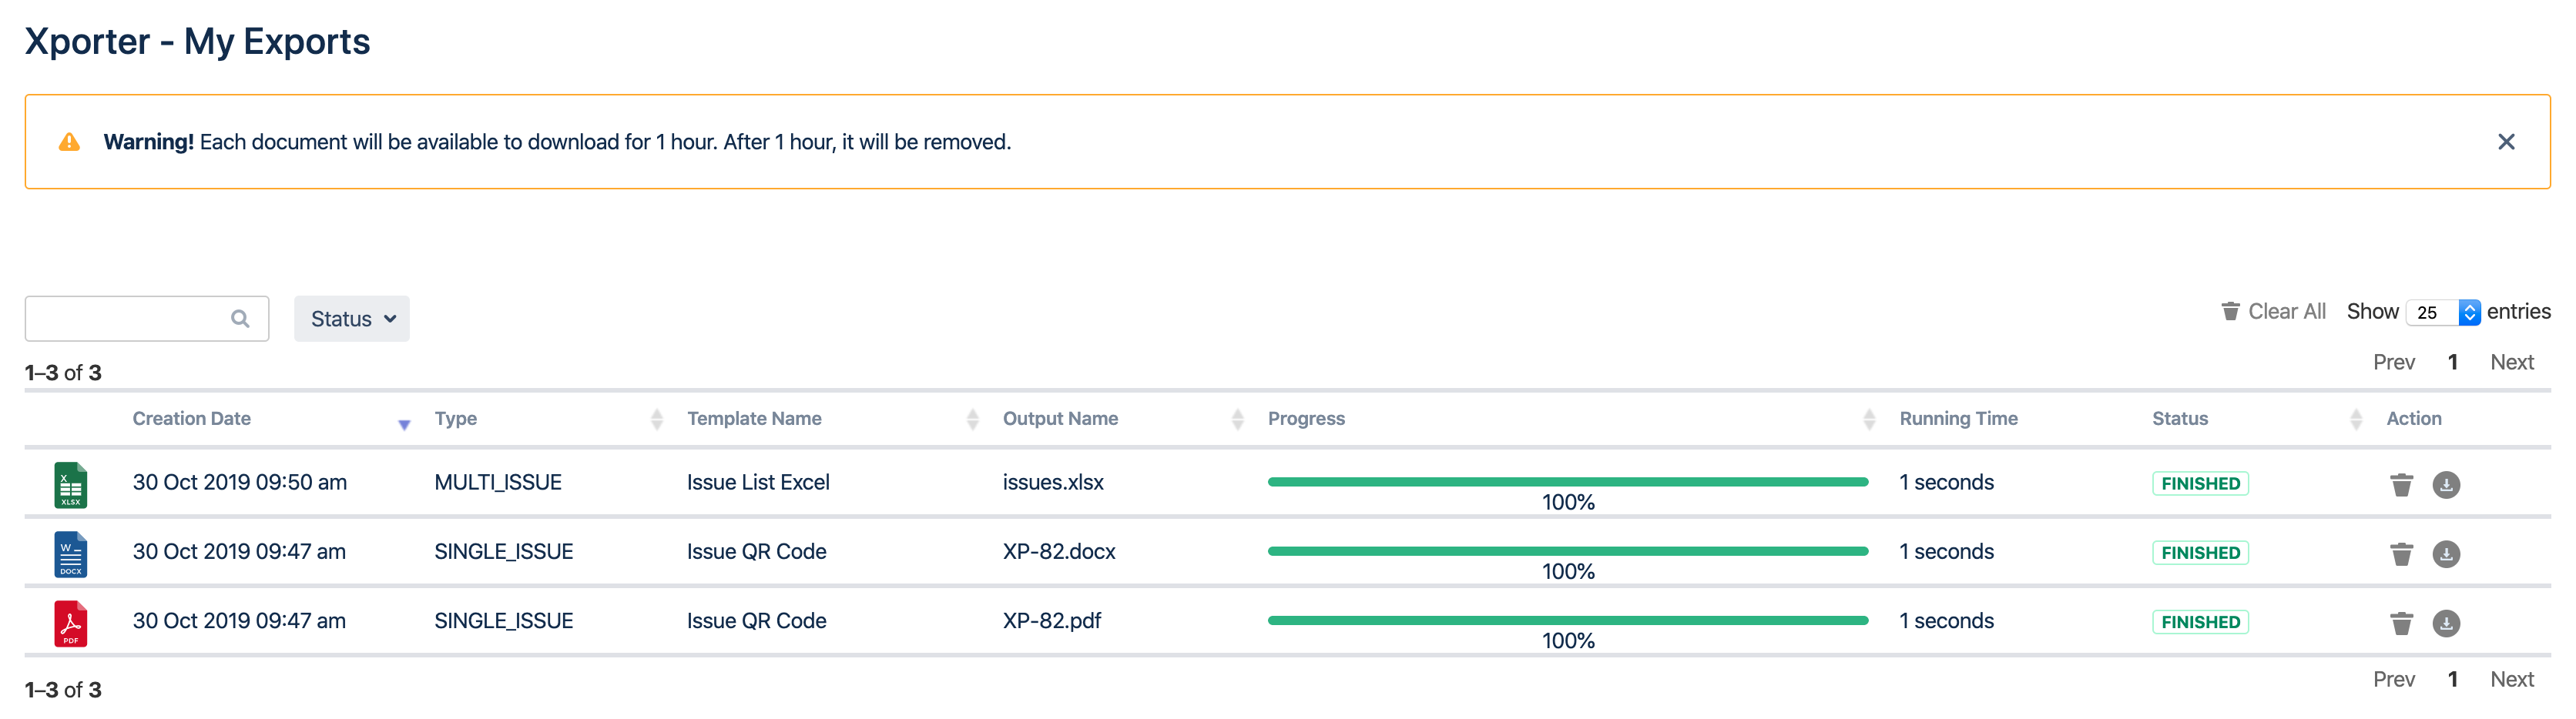
Task: Delete the issues.xlsx export
Action: coord(2401,485)
